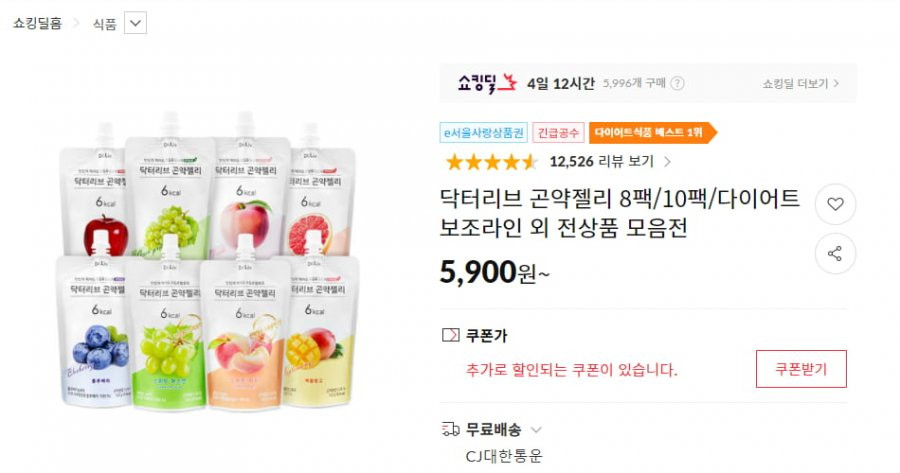Click the e서울사랑상품권 badge

click(483, 133)
